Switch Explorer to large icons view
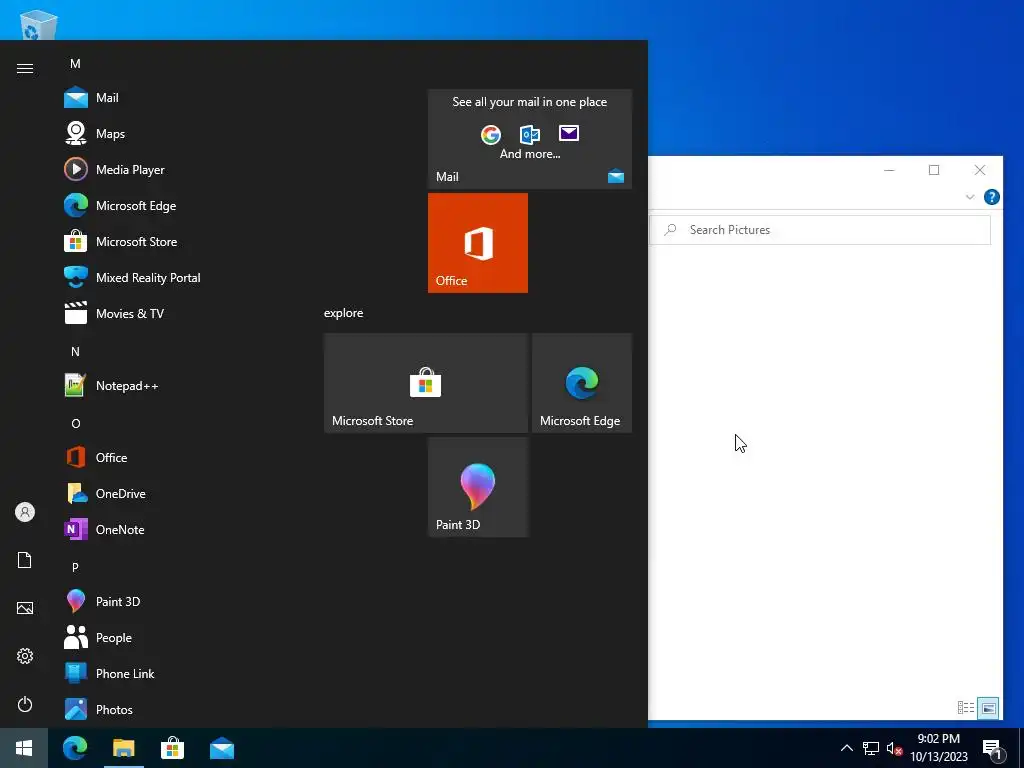Viewport: 1024px width, 768px height. pyautogui.click(x=988, y=708)
